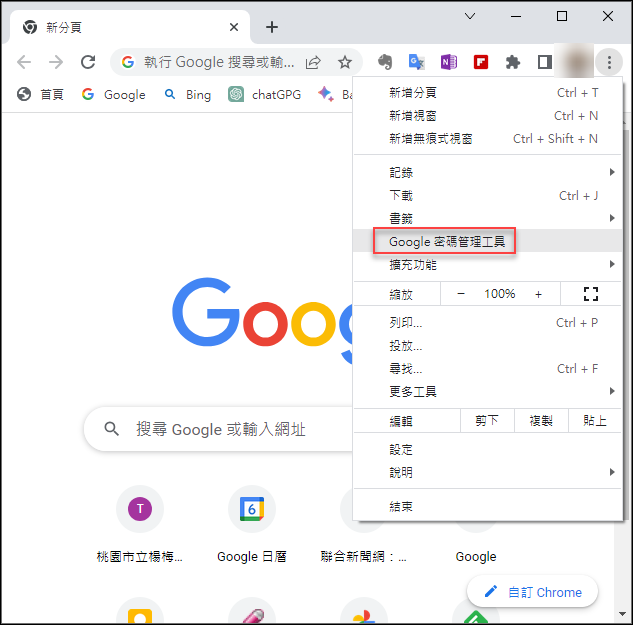Click the three-dot Chrome menu button

click(x=609, y=62)
